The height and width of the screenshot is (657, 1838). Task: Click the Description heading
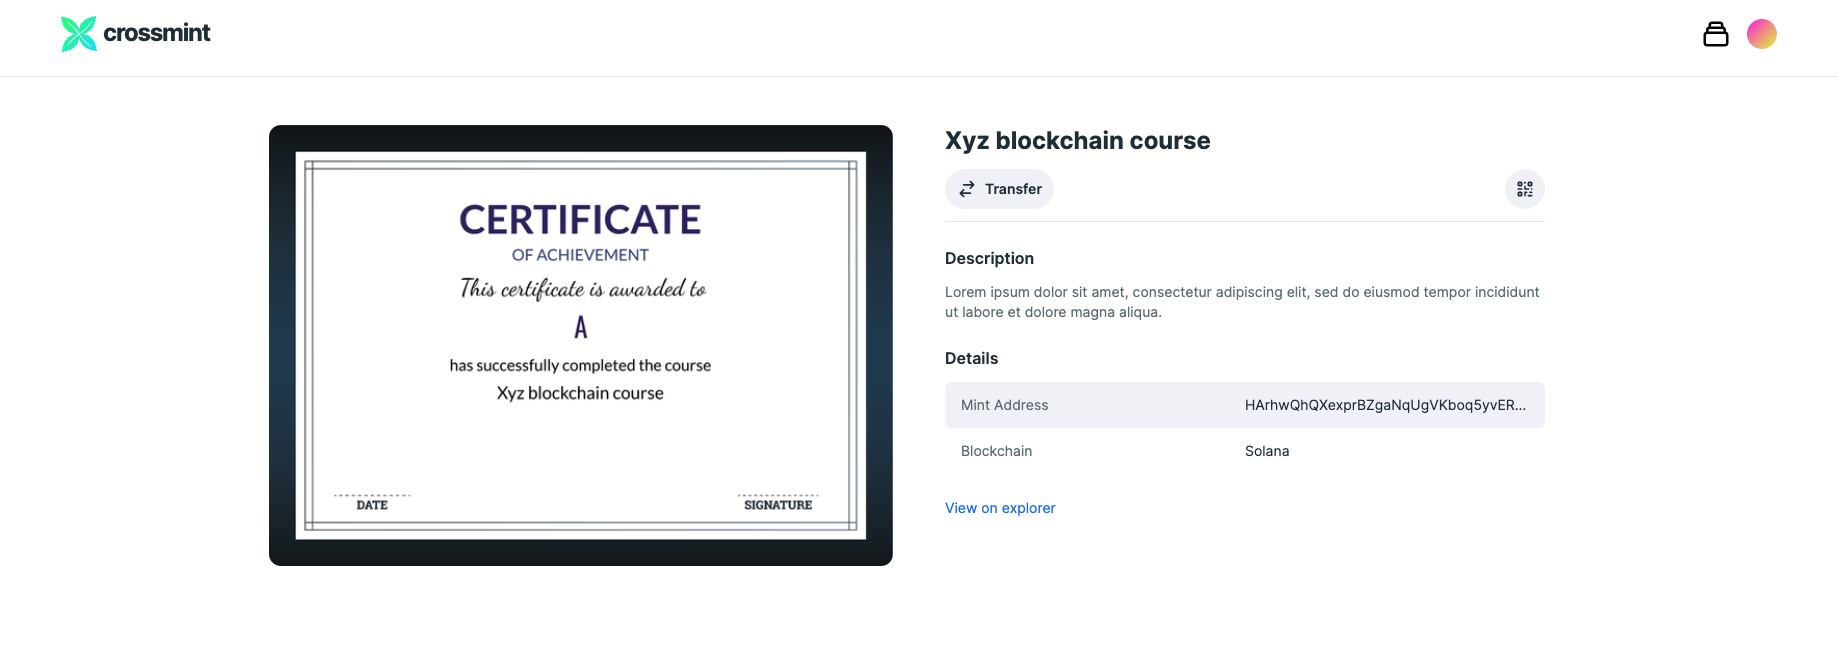[x=989, y=258]
